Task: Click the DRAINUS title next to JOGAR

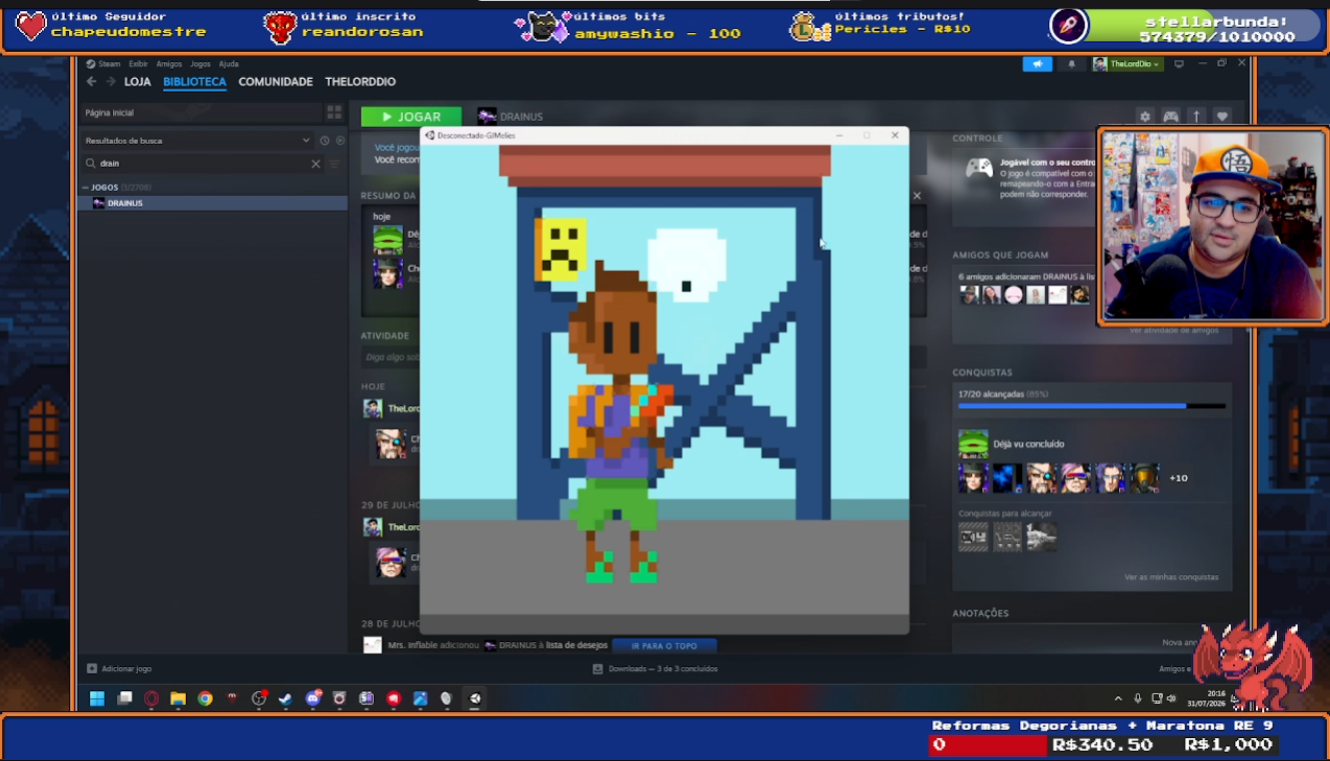Action: tap(521, 117)
